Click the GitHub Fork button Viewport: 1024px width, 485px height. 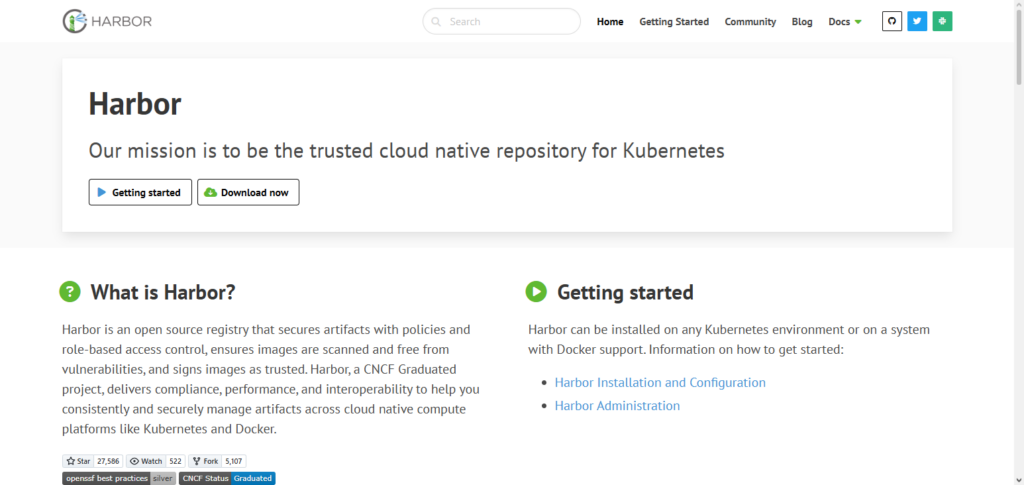204,461
